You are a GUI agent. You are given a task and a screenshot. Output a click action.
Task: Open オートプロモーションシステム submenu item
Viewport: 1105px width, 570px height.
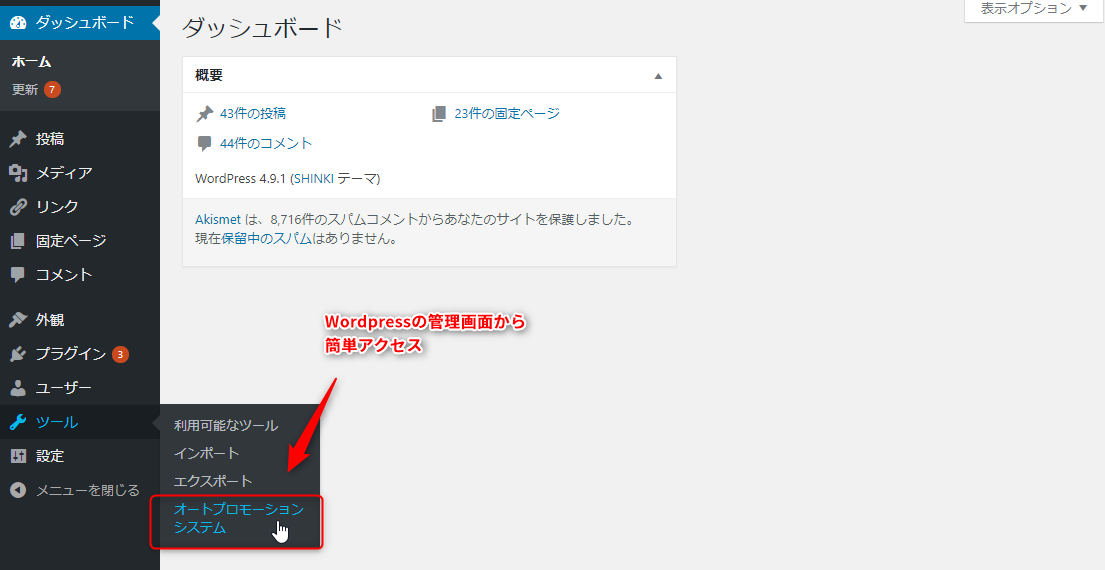(239, 518)
